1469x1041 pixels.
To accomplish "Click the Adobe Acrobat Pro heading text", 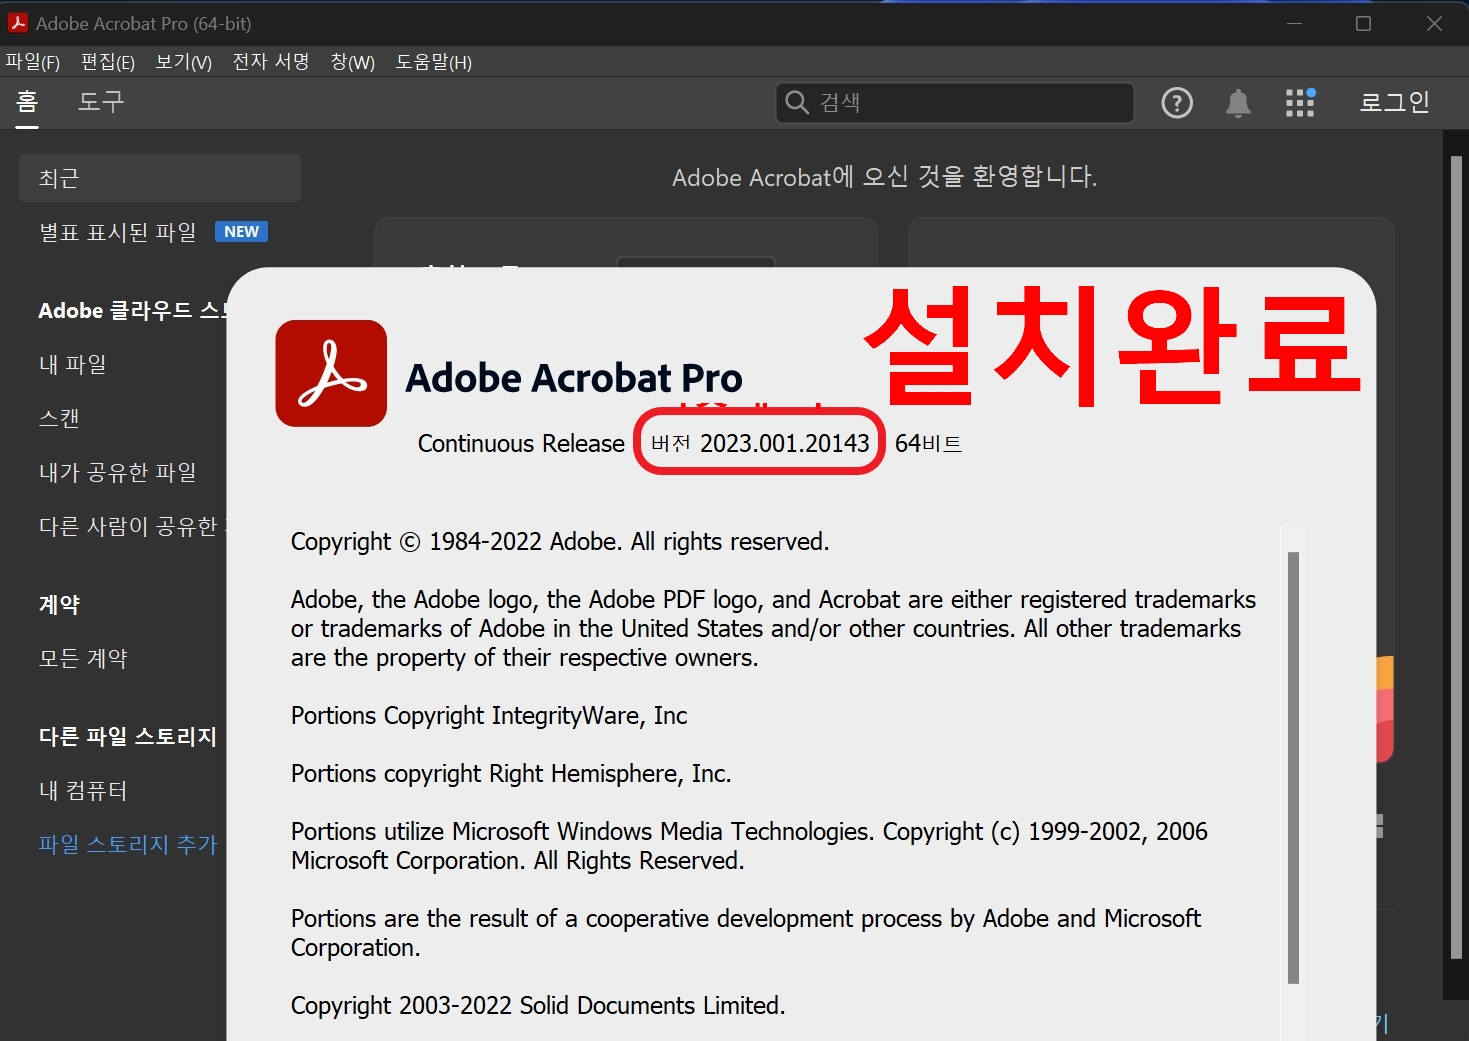I will [x=574, y=378].
